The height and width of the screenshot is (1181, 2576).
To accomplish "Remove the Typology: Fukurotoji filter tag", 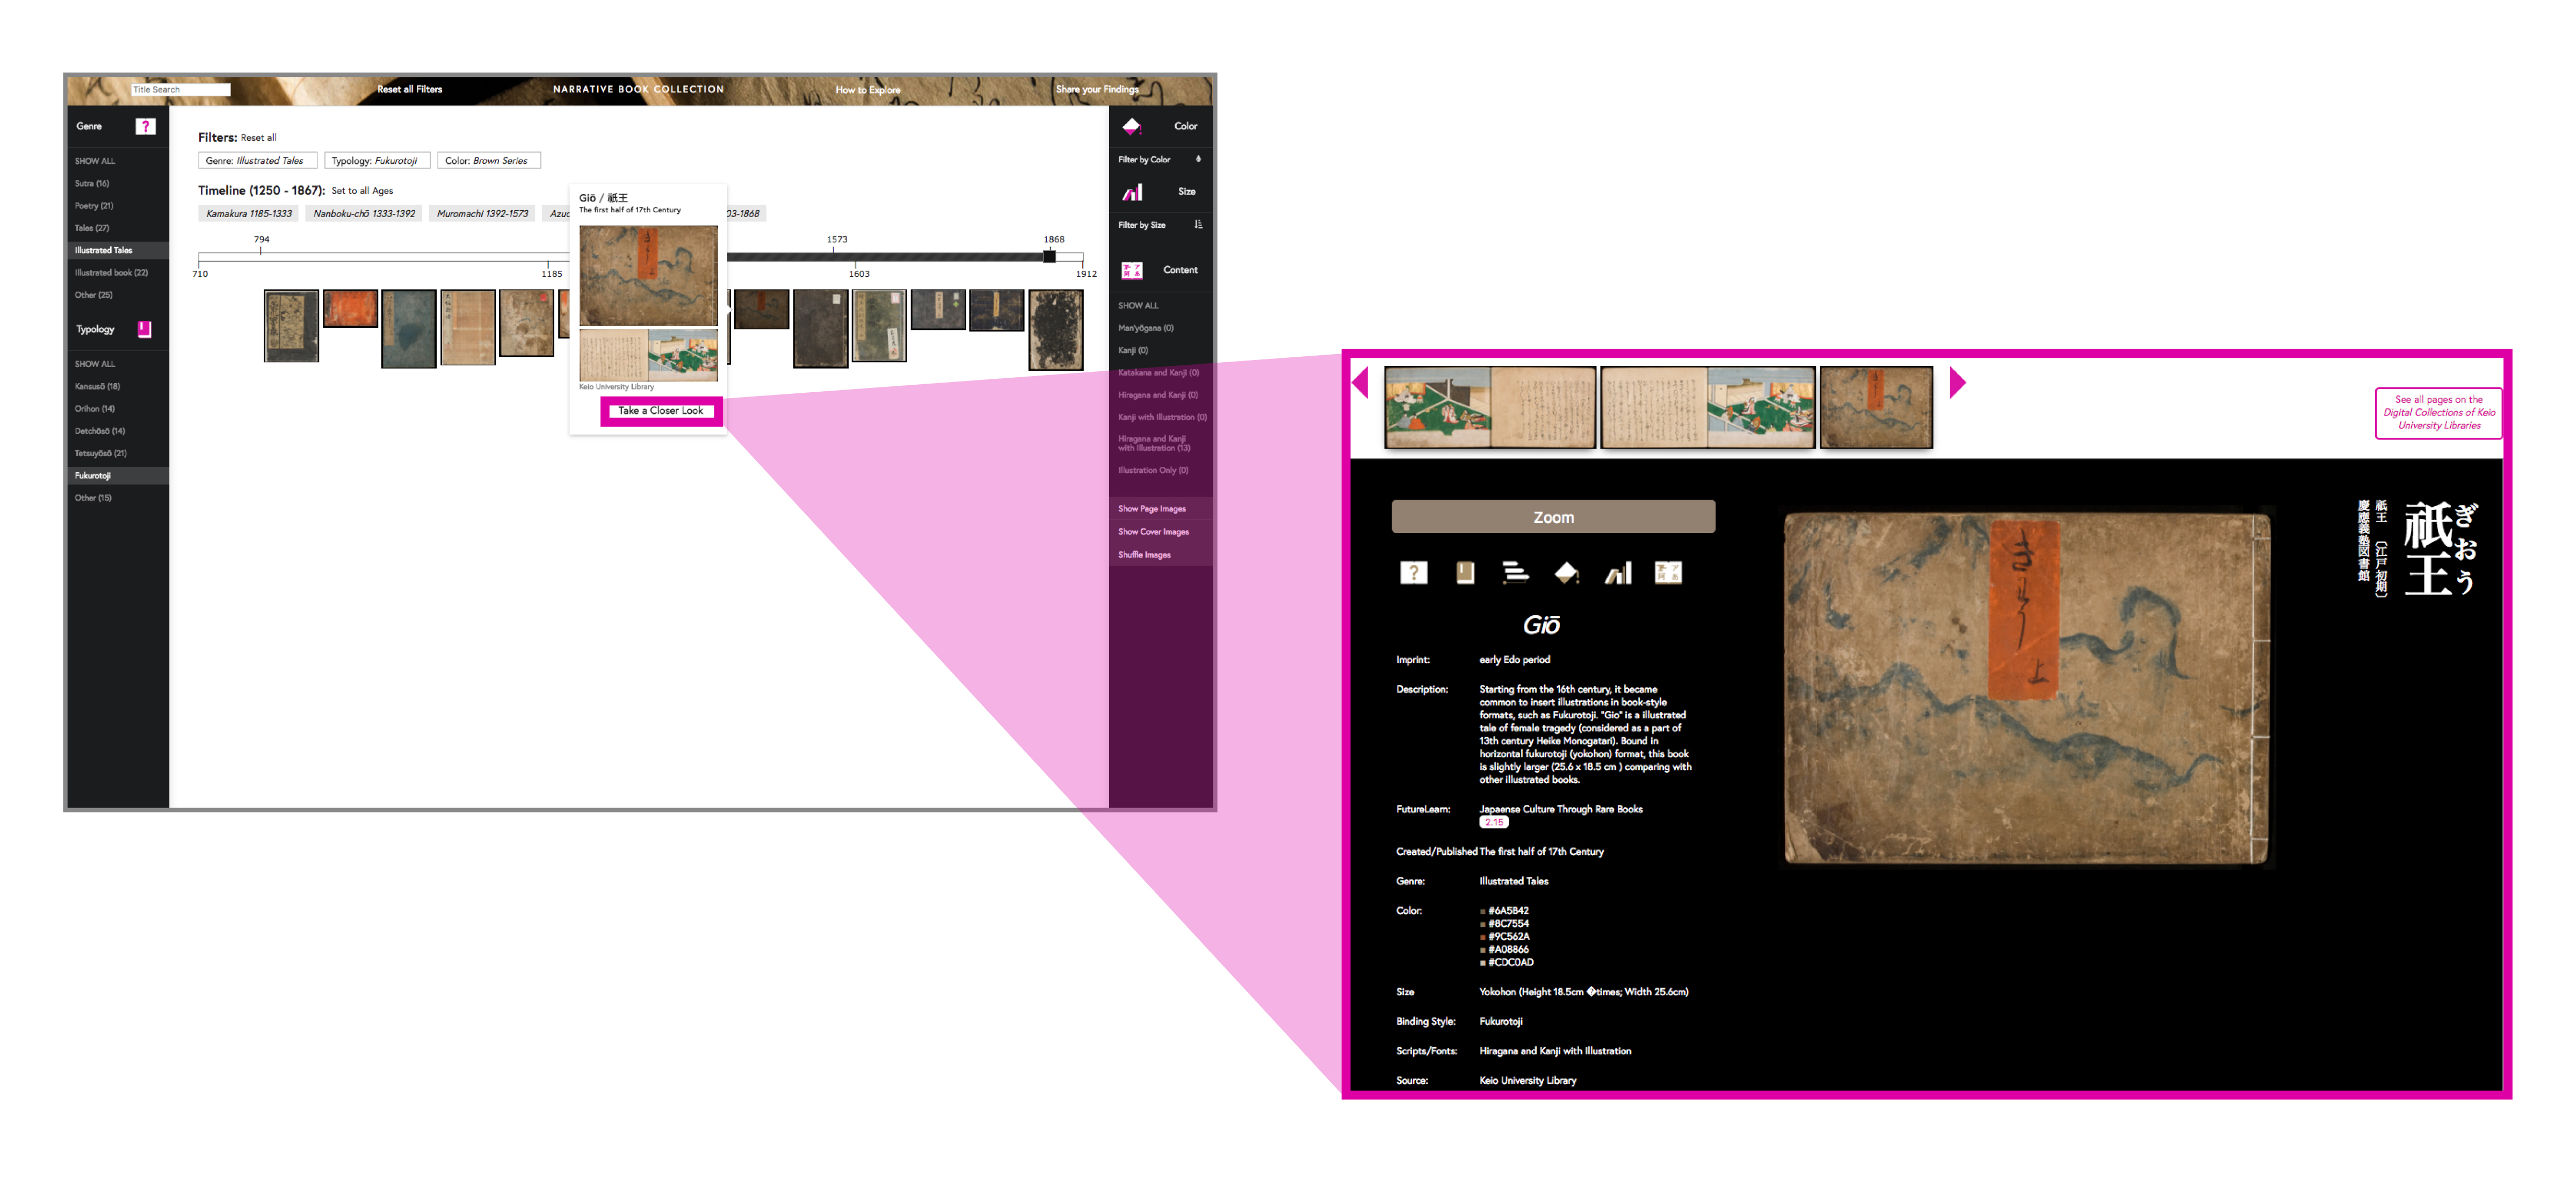I will point(377,160).
